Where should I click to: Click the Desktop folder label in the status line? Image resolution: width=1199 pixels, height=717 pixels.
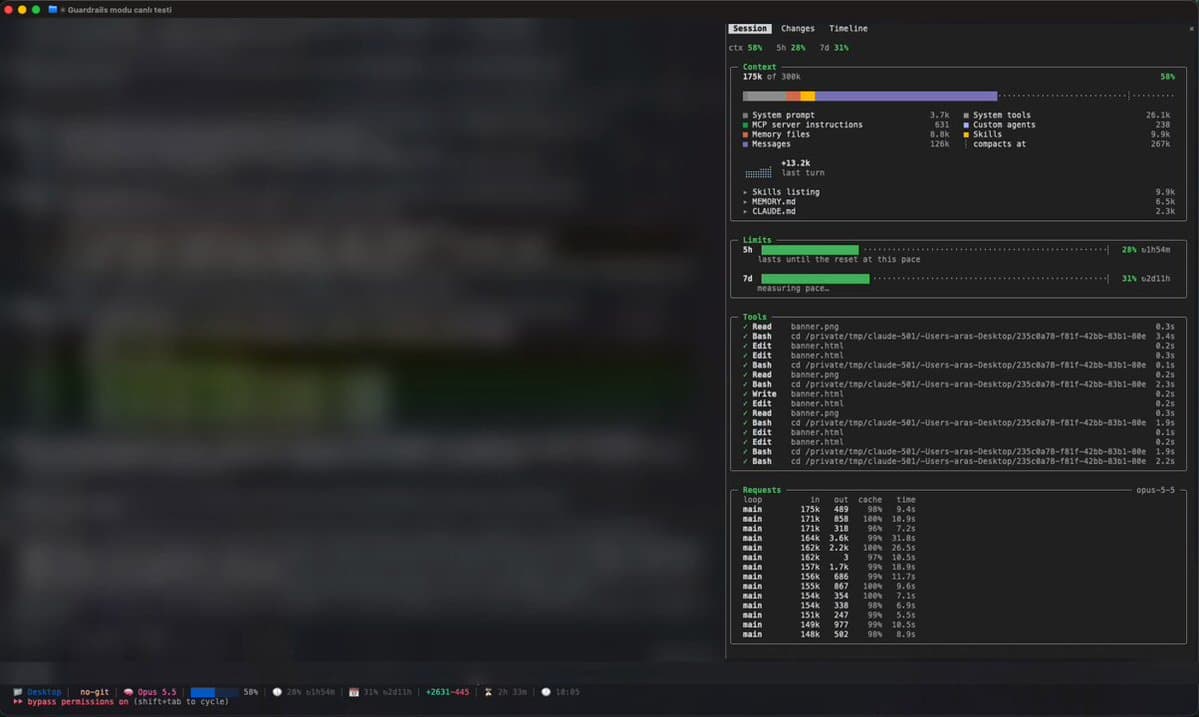pos(44,693)
